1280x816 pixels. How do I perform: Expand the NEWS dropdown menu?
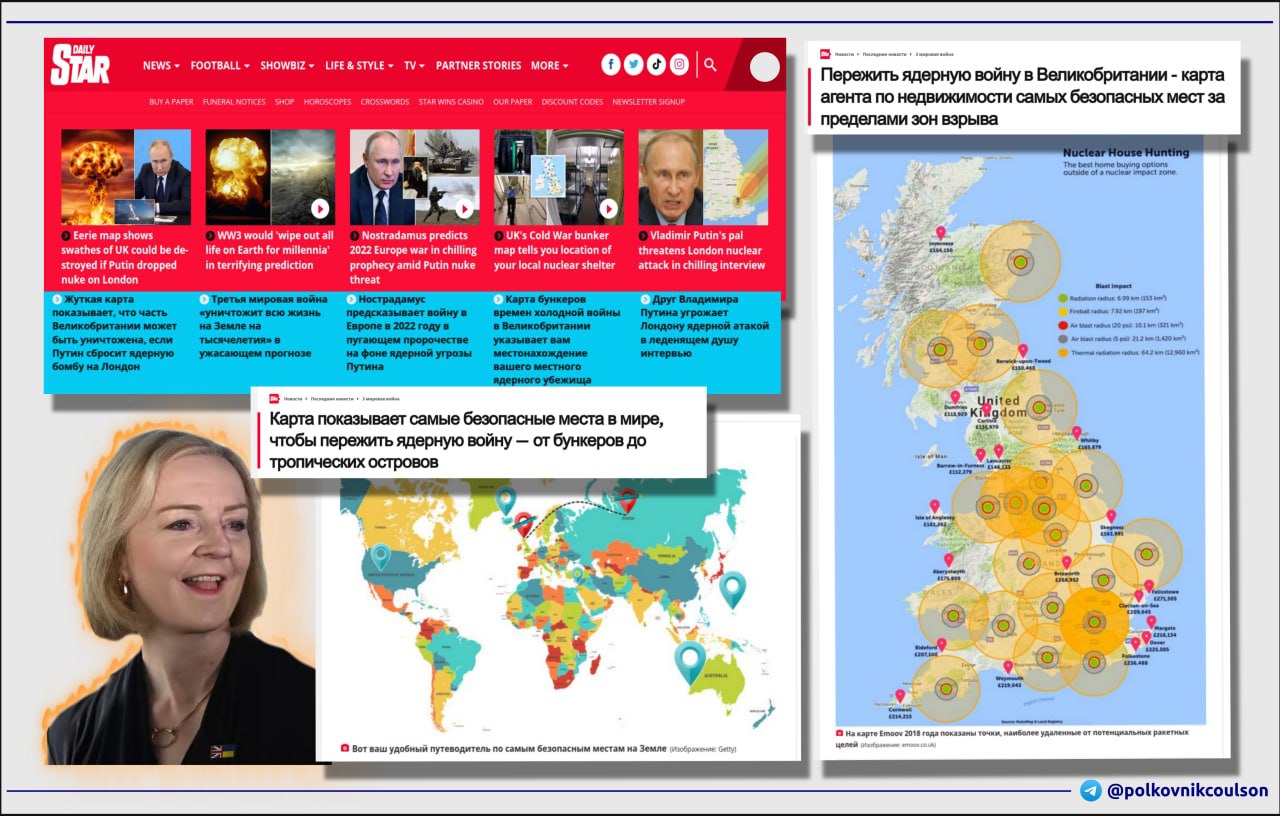click(161, 65)
